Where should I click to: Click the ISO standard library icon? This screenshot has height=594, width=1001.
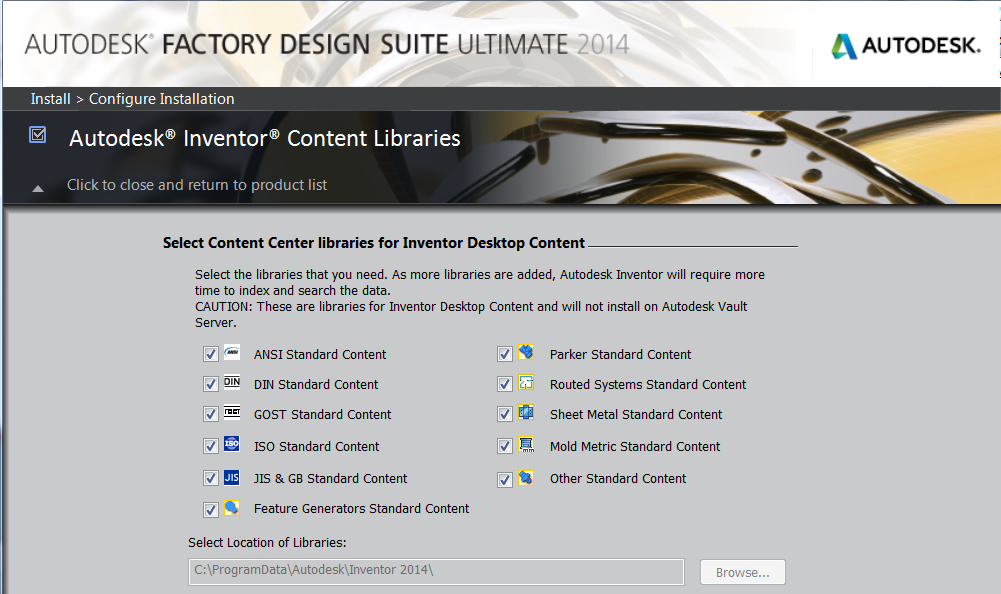[230, 446]
